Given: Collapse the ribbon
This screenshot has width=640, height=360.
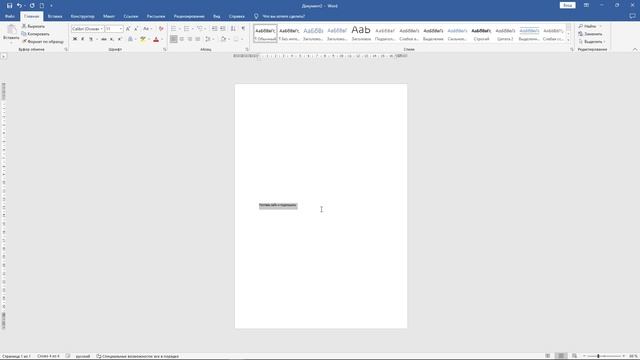Looking at the screenshot, I should pos(635,49).
